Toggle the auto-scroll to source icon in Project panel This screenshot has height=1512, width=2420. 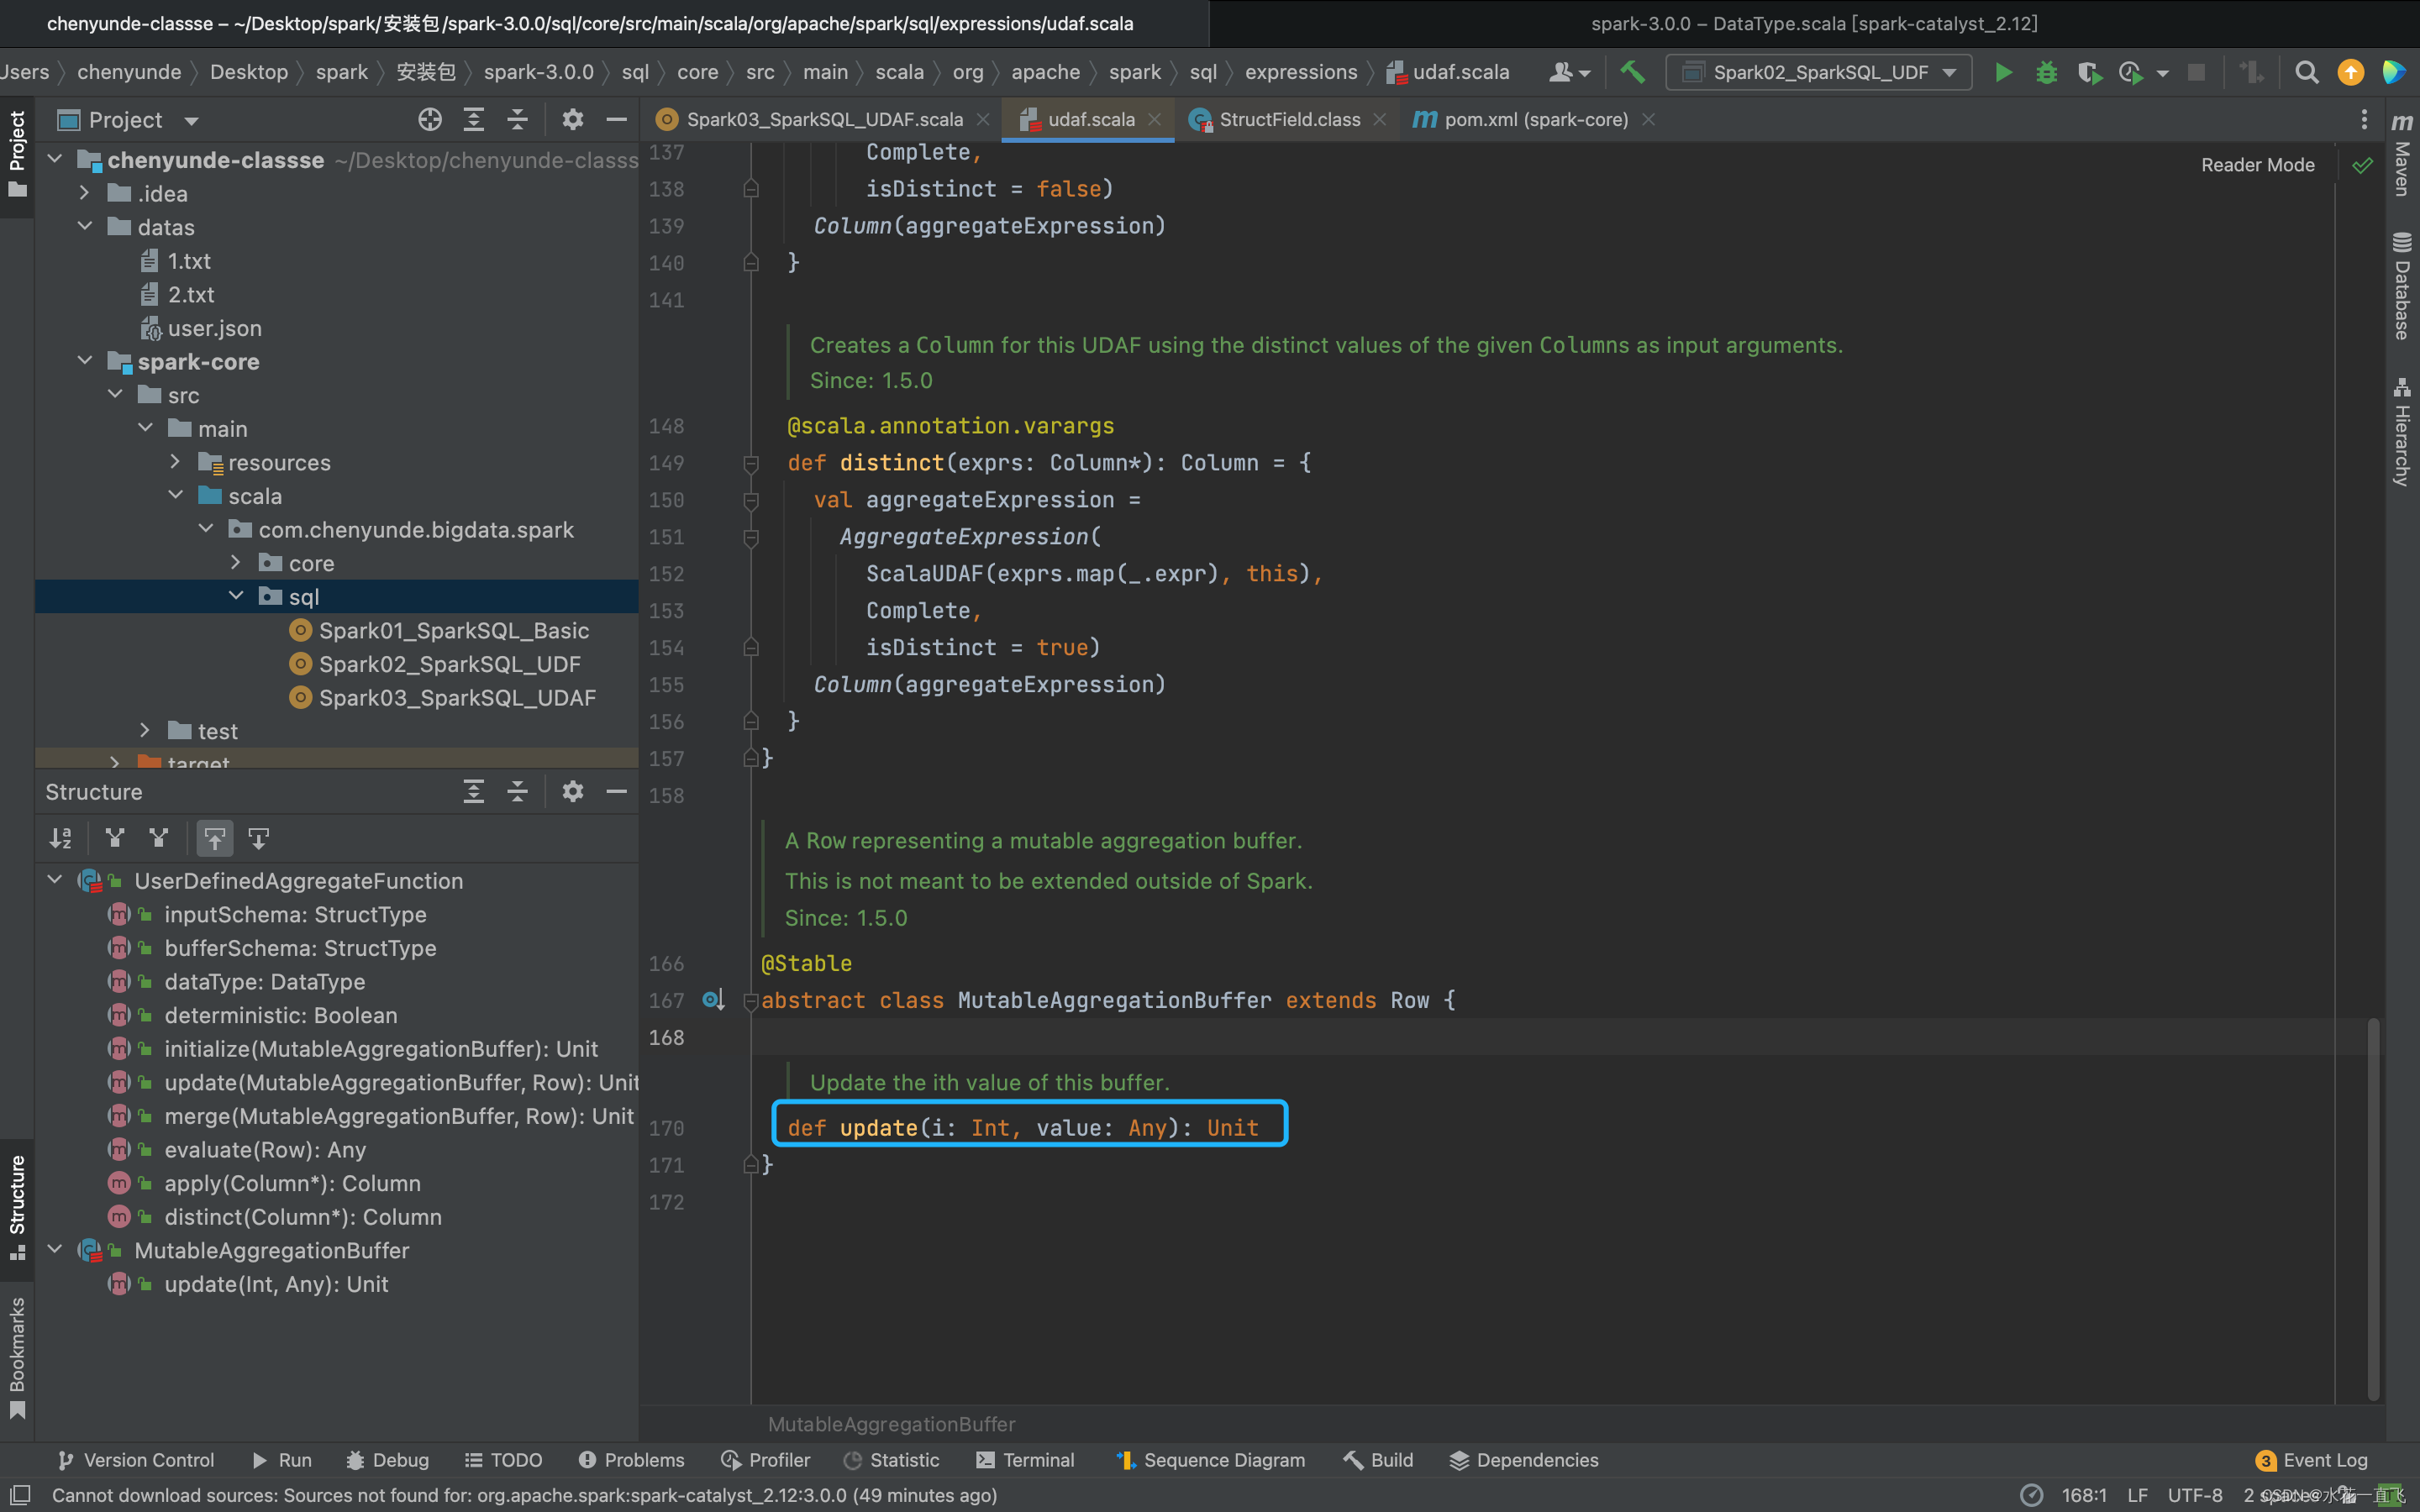tap(430, 117)
